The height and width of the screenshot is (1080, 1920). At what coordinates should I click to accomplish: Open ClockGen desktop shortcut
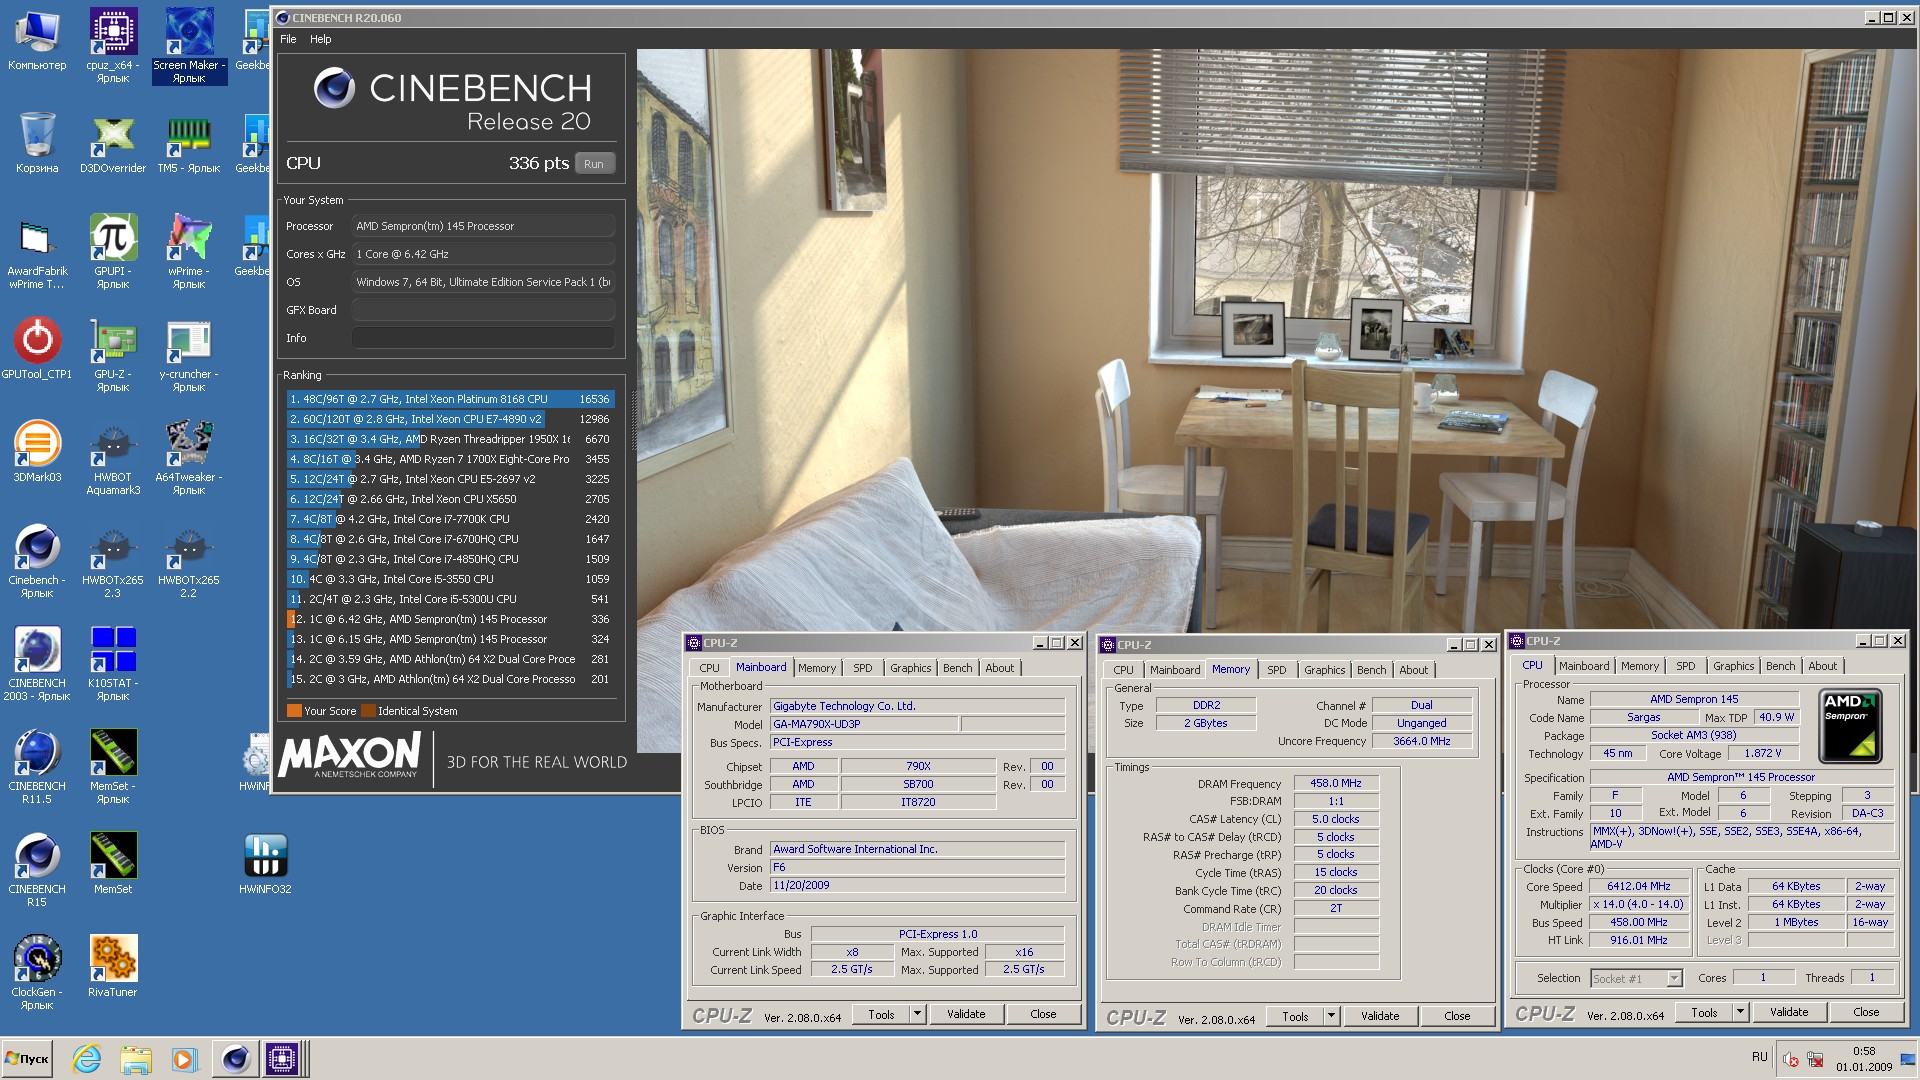(x=37, y=973)
